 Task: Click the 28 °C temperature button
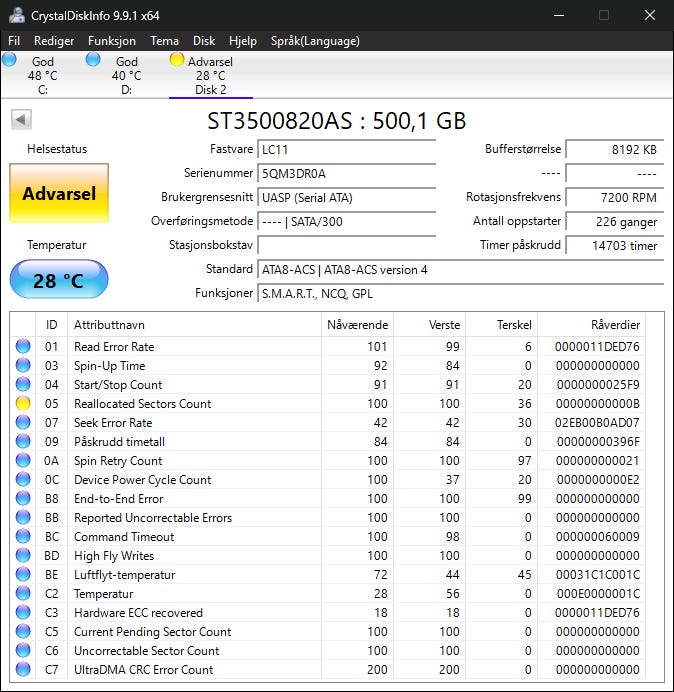(59, 280)
